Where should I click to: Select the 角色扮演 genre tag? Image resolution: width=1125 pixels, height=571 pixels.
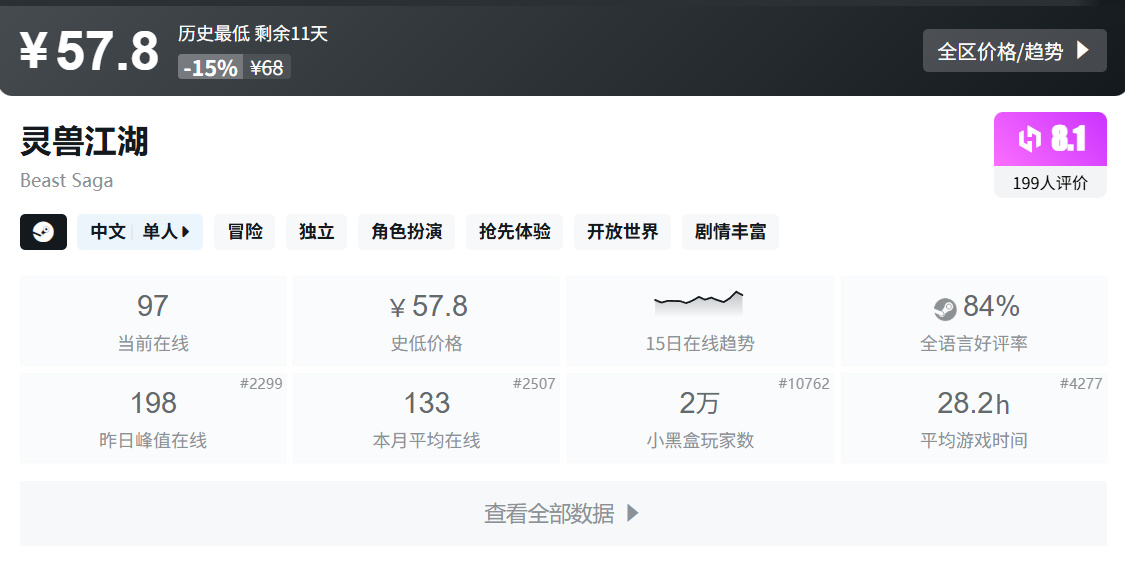[407, 232]
